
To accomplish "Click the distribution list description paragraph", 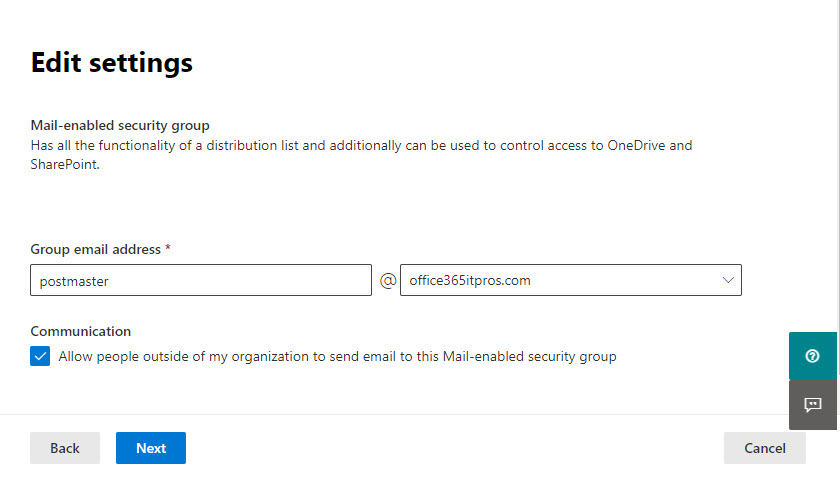I will pos(362,155).
